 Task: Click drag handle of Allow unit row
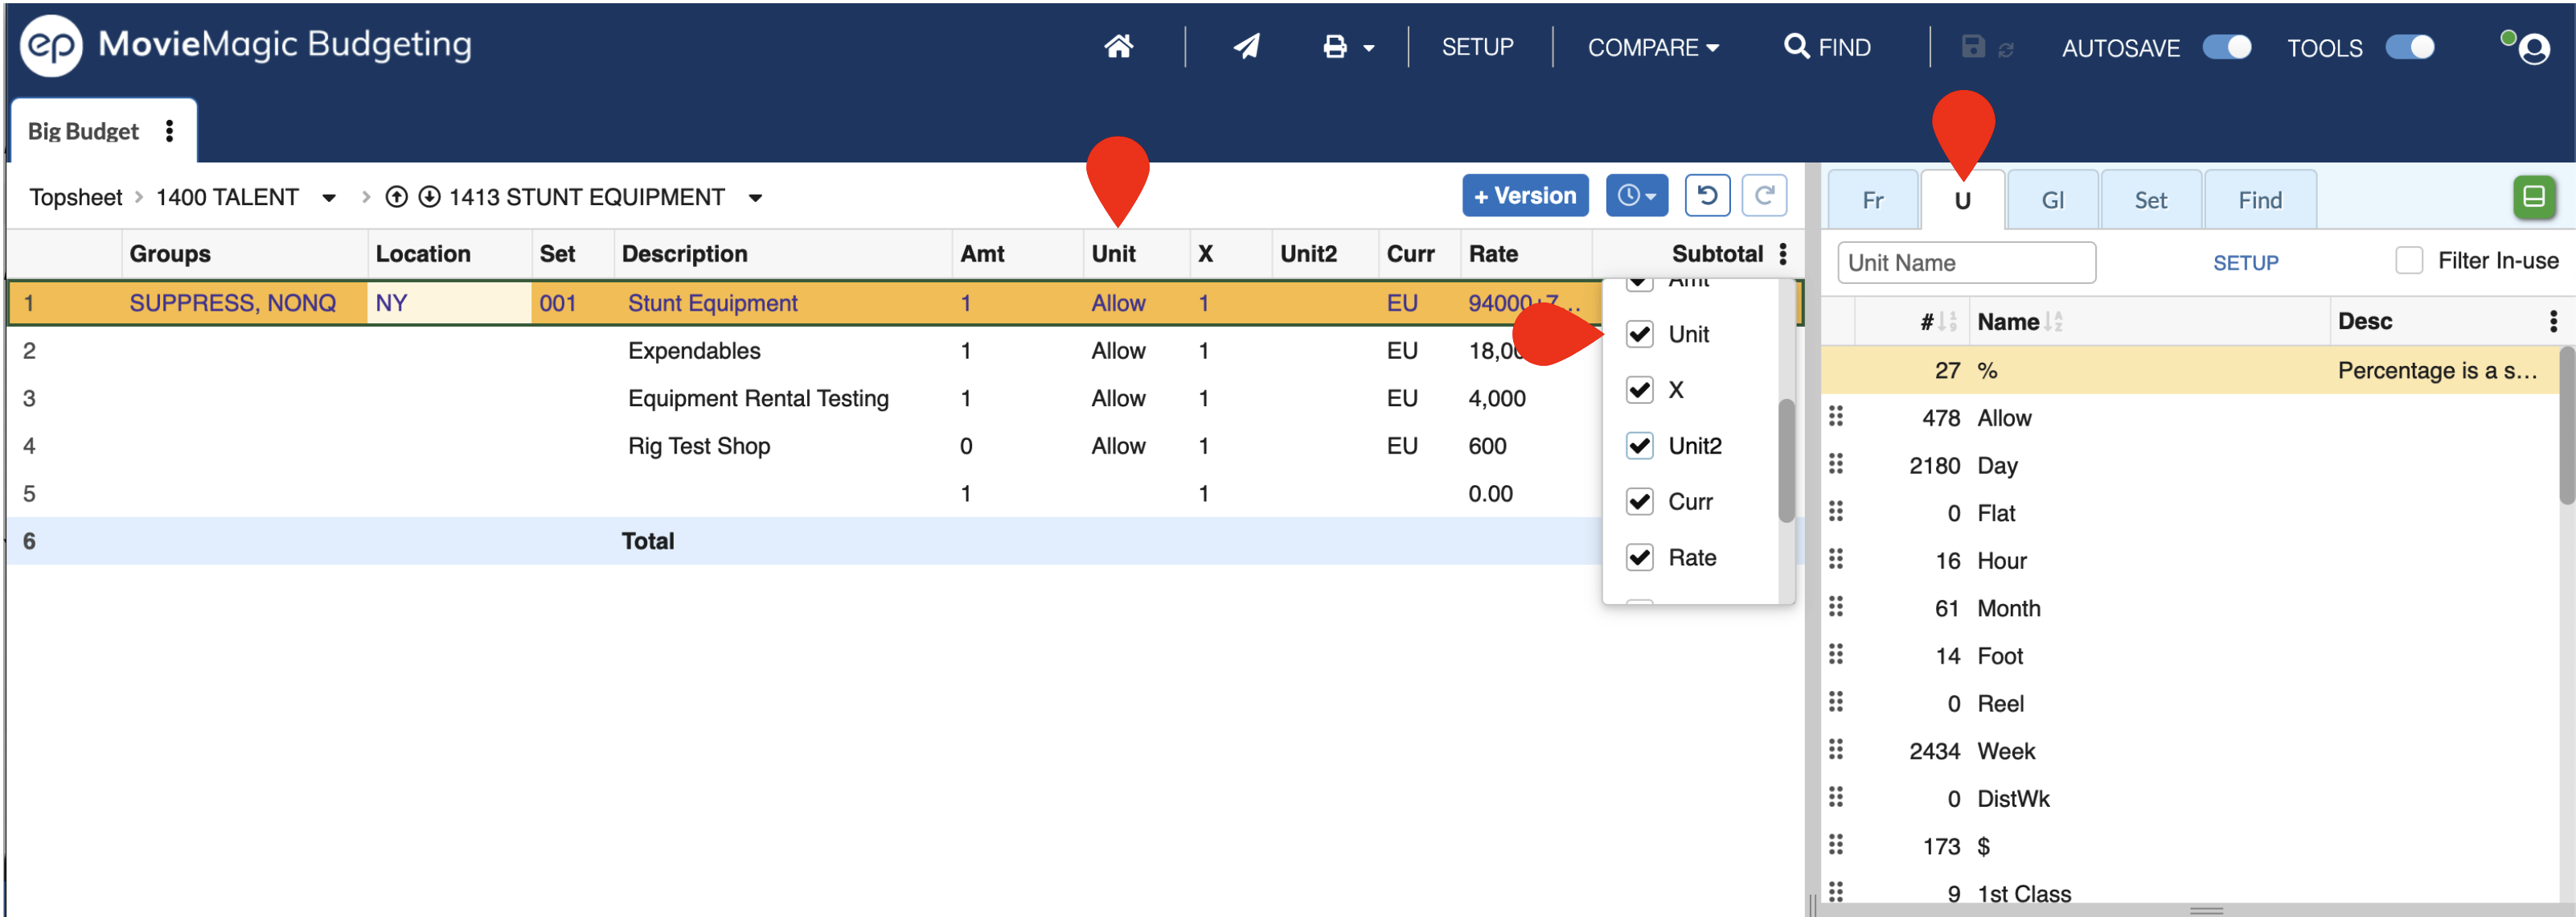1835,417
